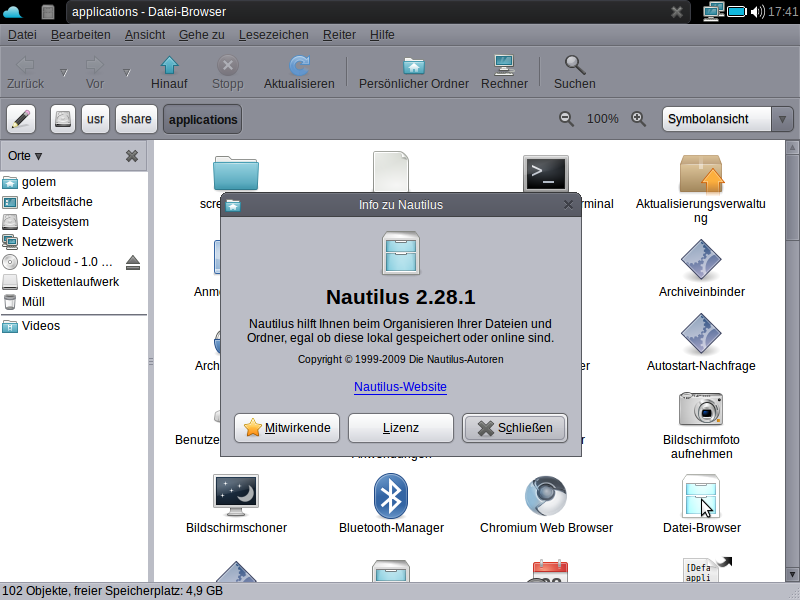Launch the Bluetooth-Manager icon
The width and height of the screenshot is (800, 600).
click(391, 494)
